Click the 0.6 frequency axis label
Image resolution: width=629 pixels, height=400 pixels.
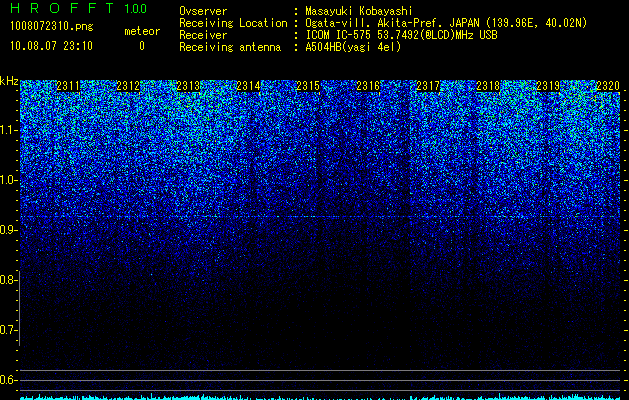(8, 380)
